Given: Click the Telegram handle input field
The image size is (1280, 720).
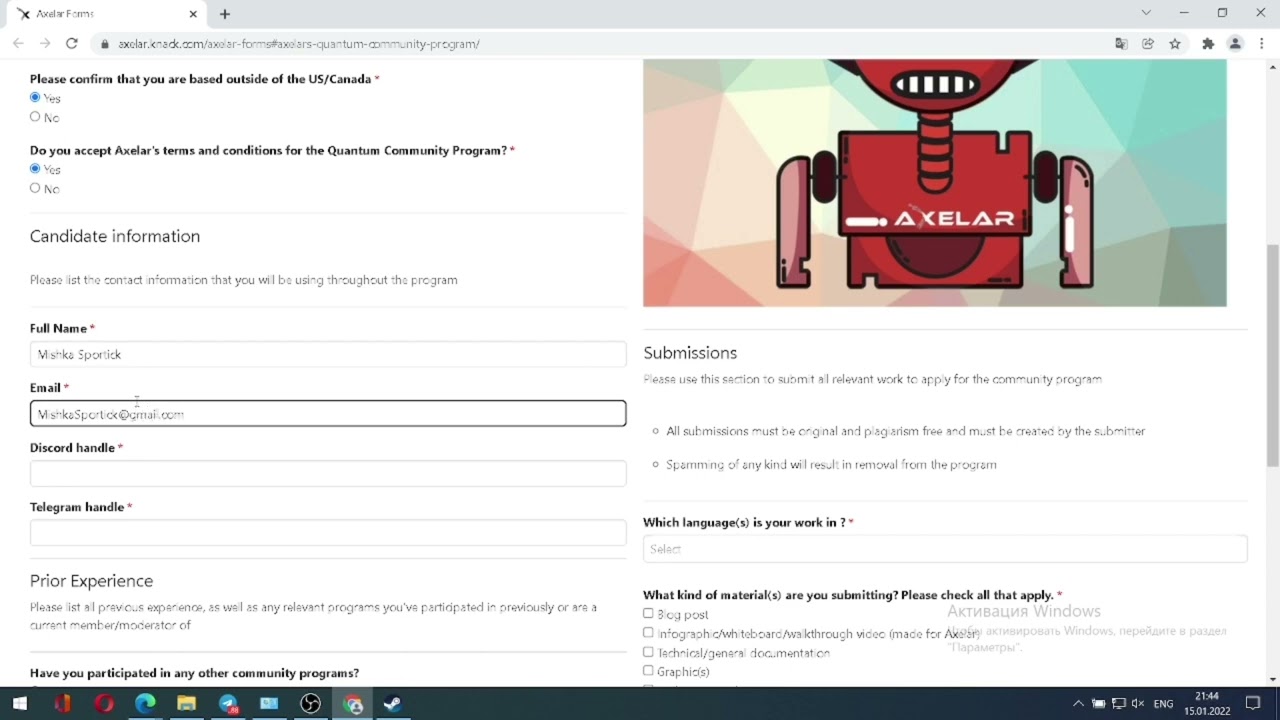Looking at the screenshot, I should 328,532.
